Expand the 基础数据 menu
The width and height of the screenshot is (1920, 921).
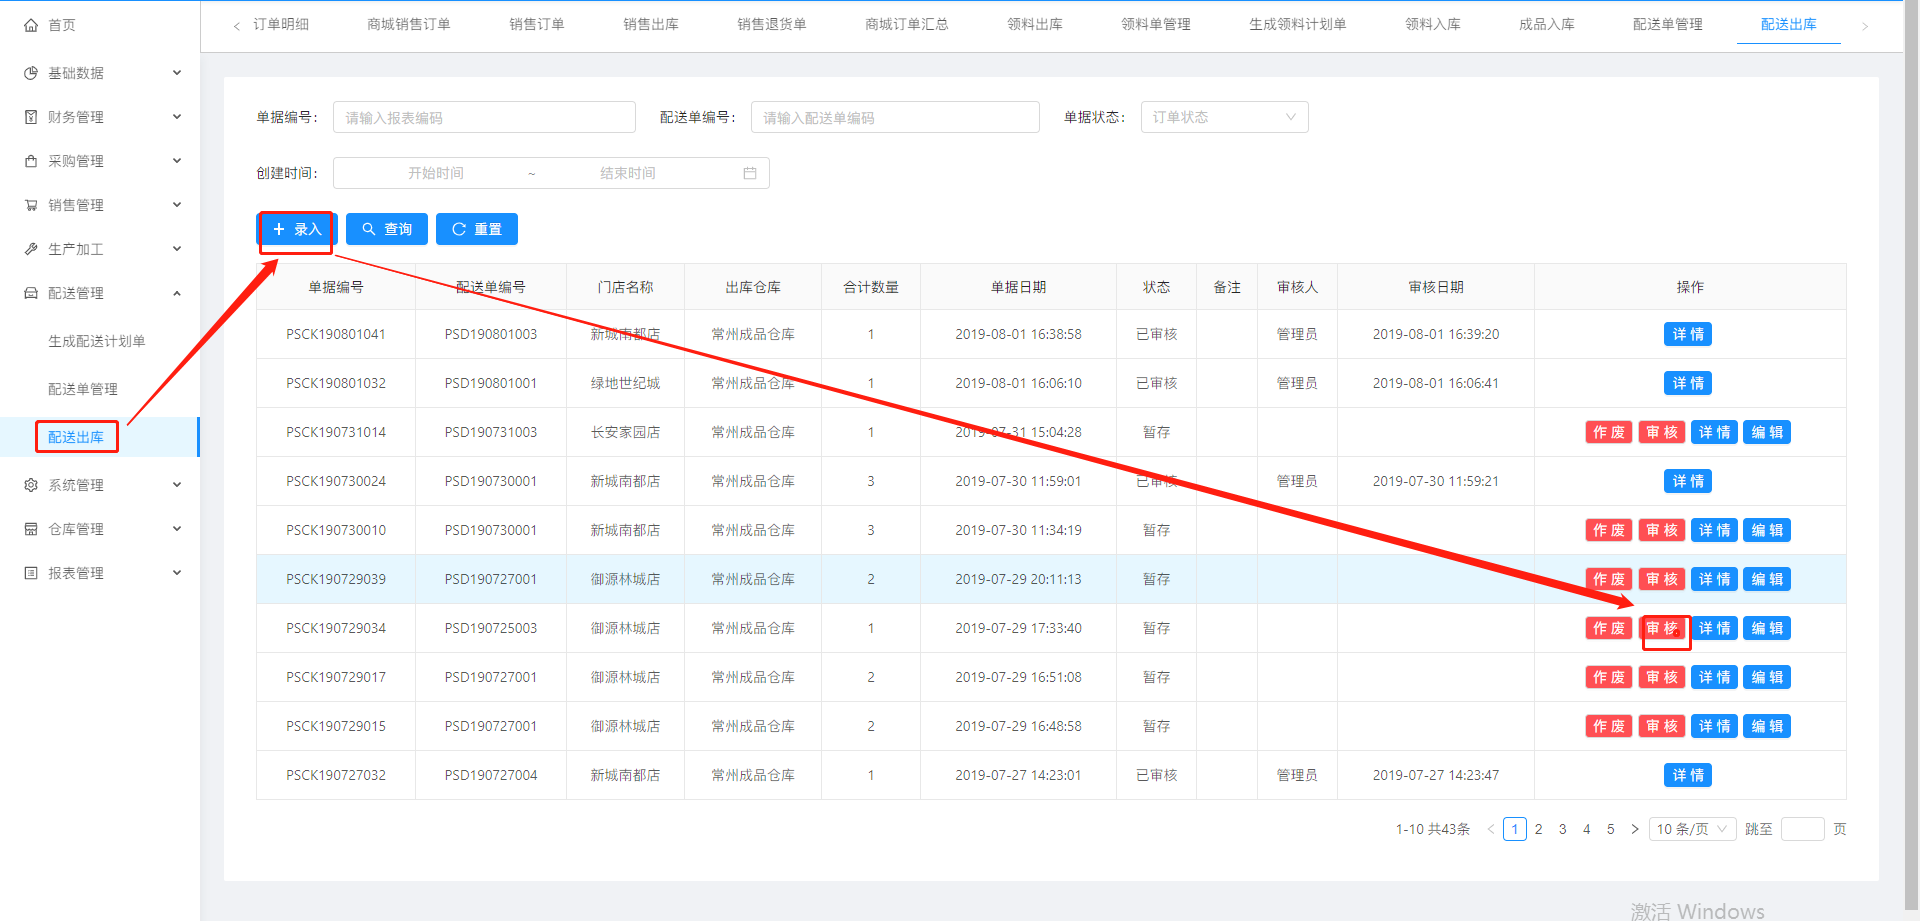click(177, 73)
